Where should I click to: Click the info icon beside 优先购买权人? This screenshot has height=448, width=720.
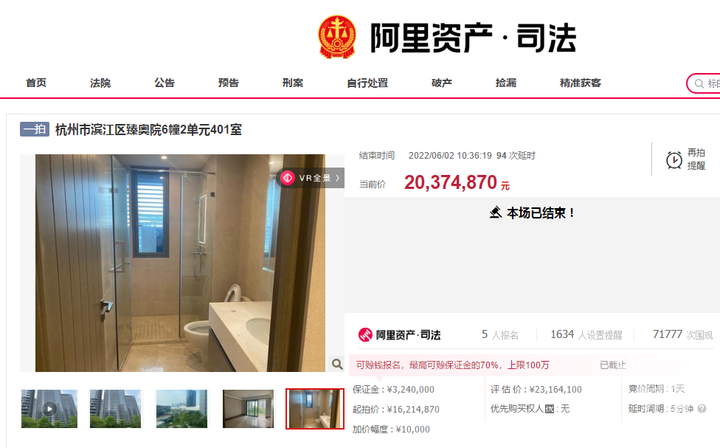pos(549,409)
